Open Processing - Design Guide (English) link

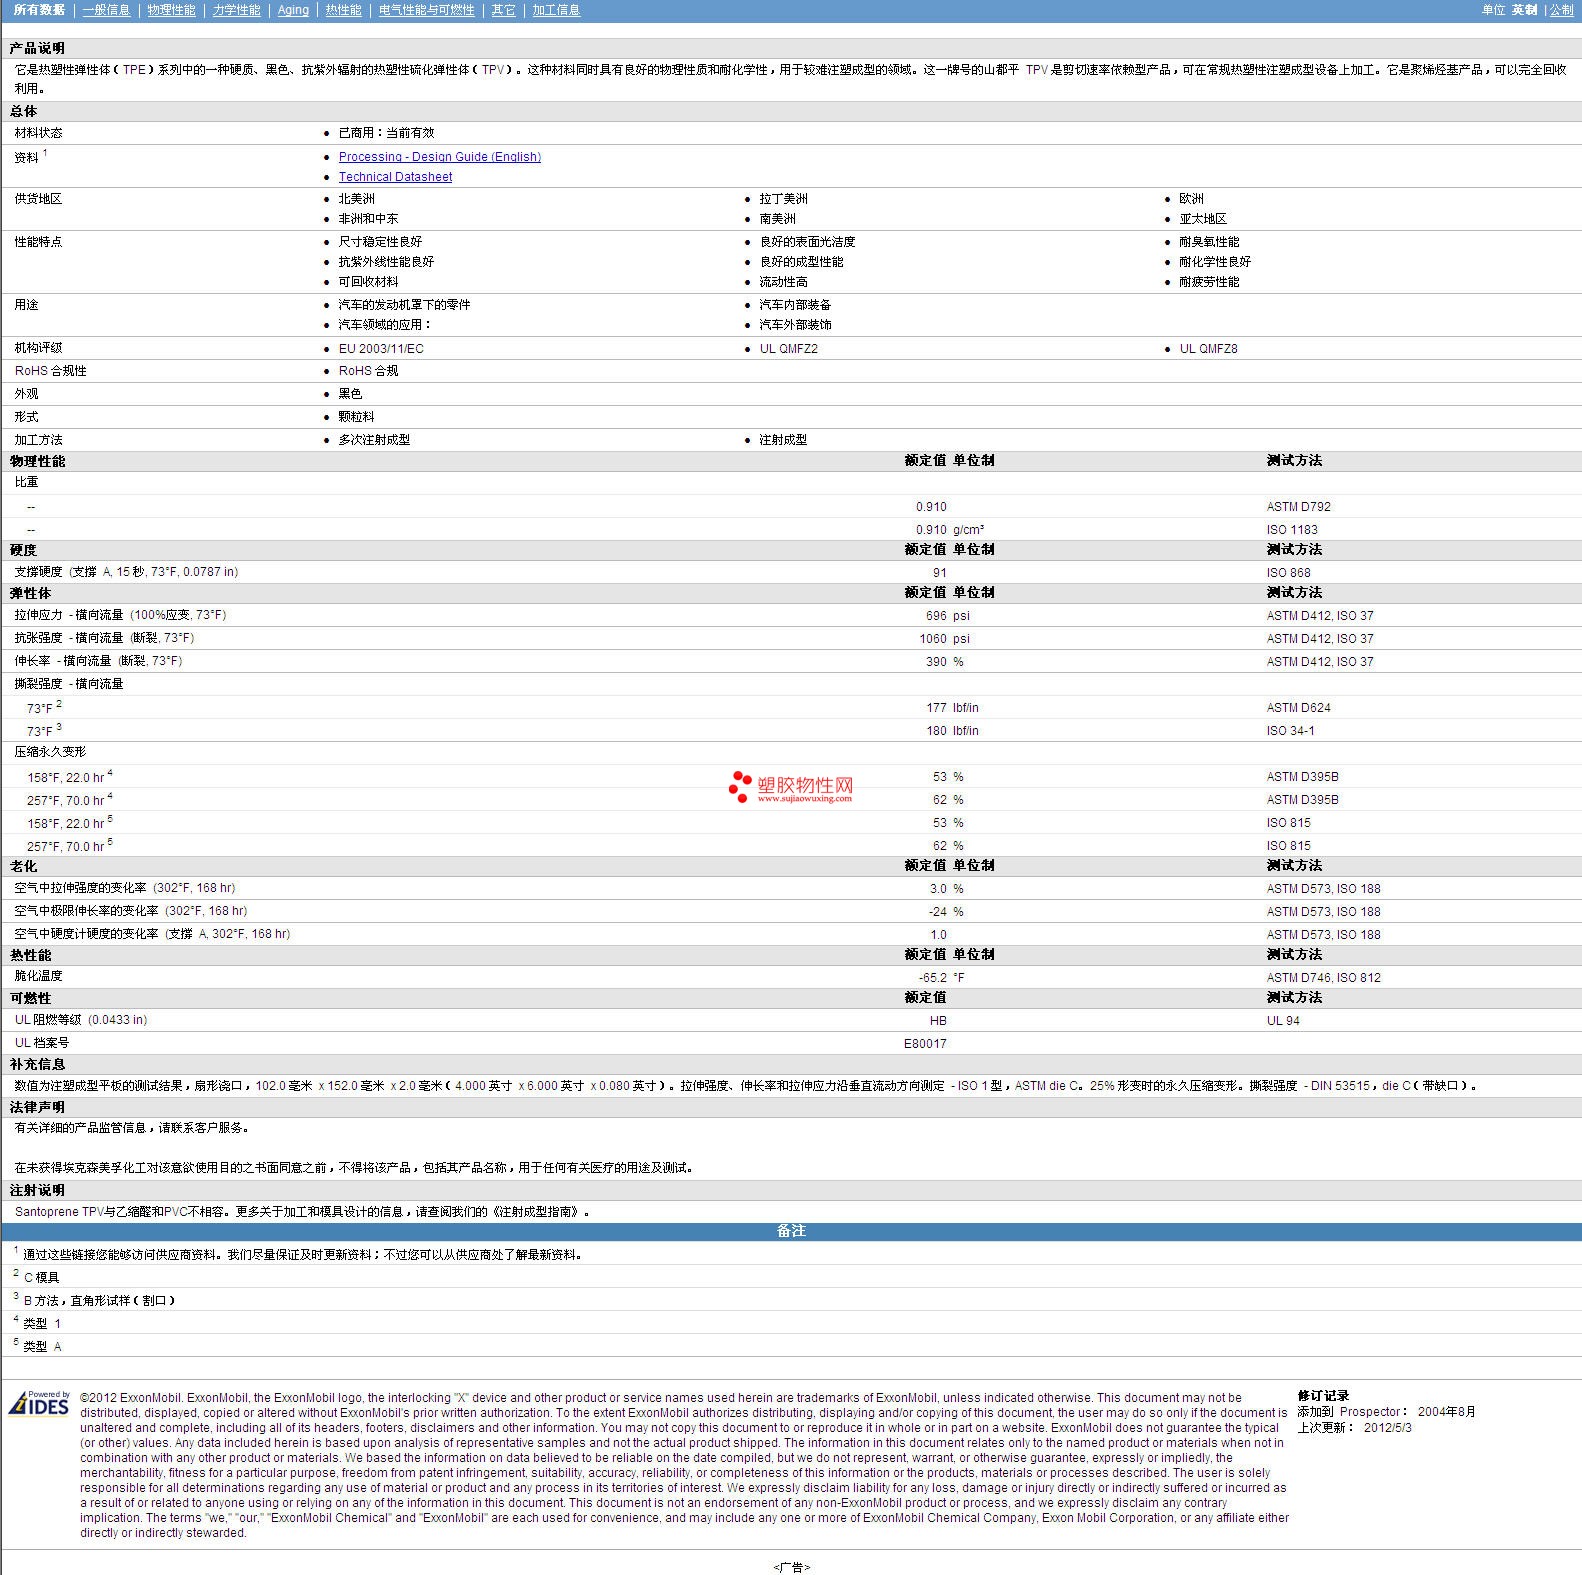coord(439,157)
